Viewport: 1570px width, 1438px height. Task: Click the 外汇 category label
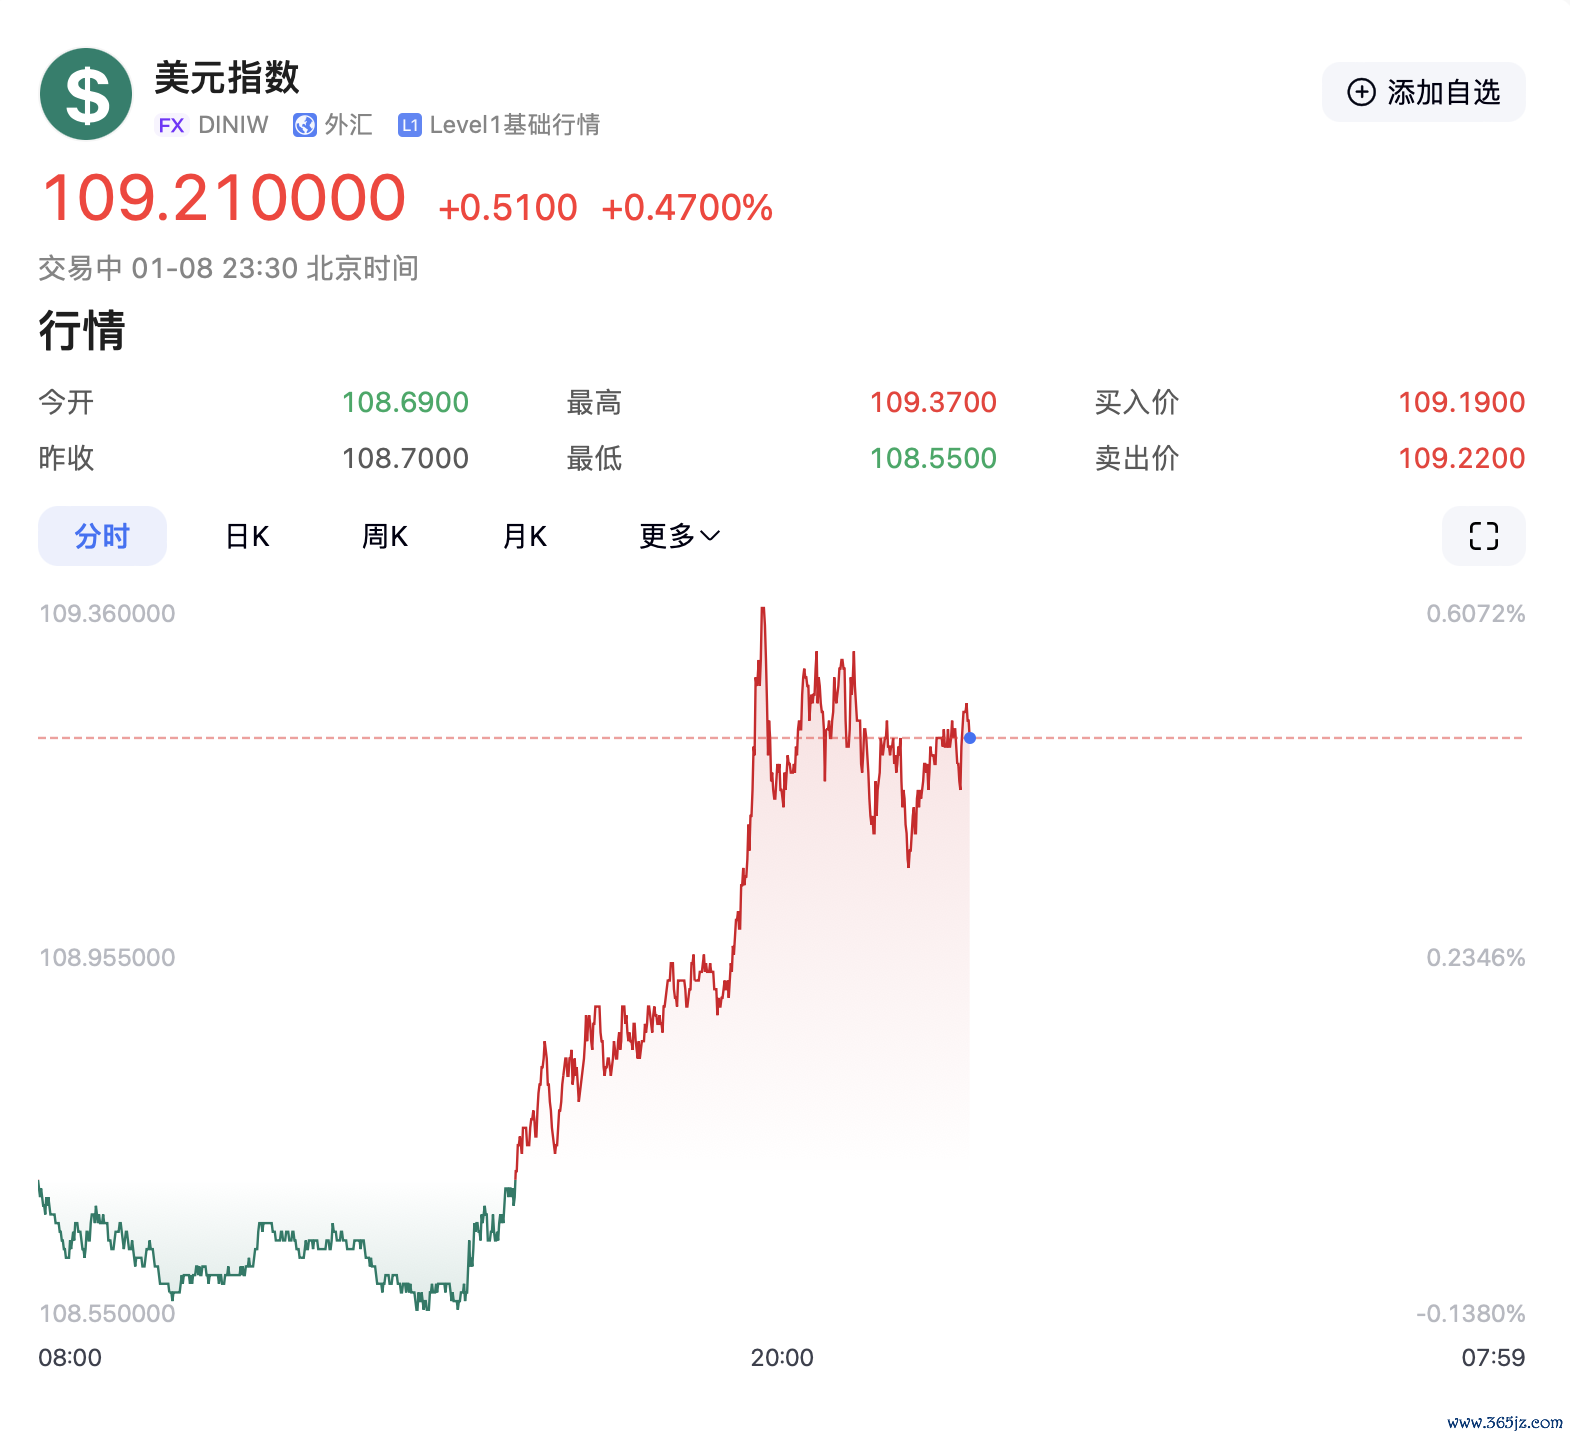click(349, 125)
